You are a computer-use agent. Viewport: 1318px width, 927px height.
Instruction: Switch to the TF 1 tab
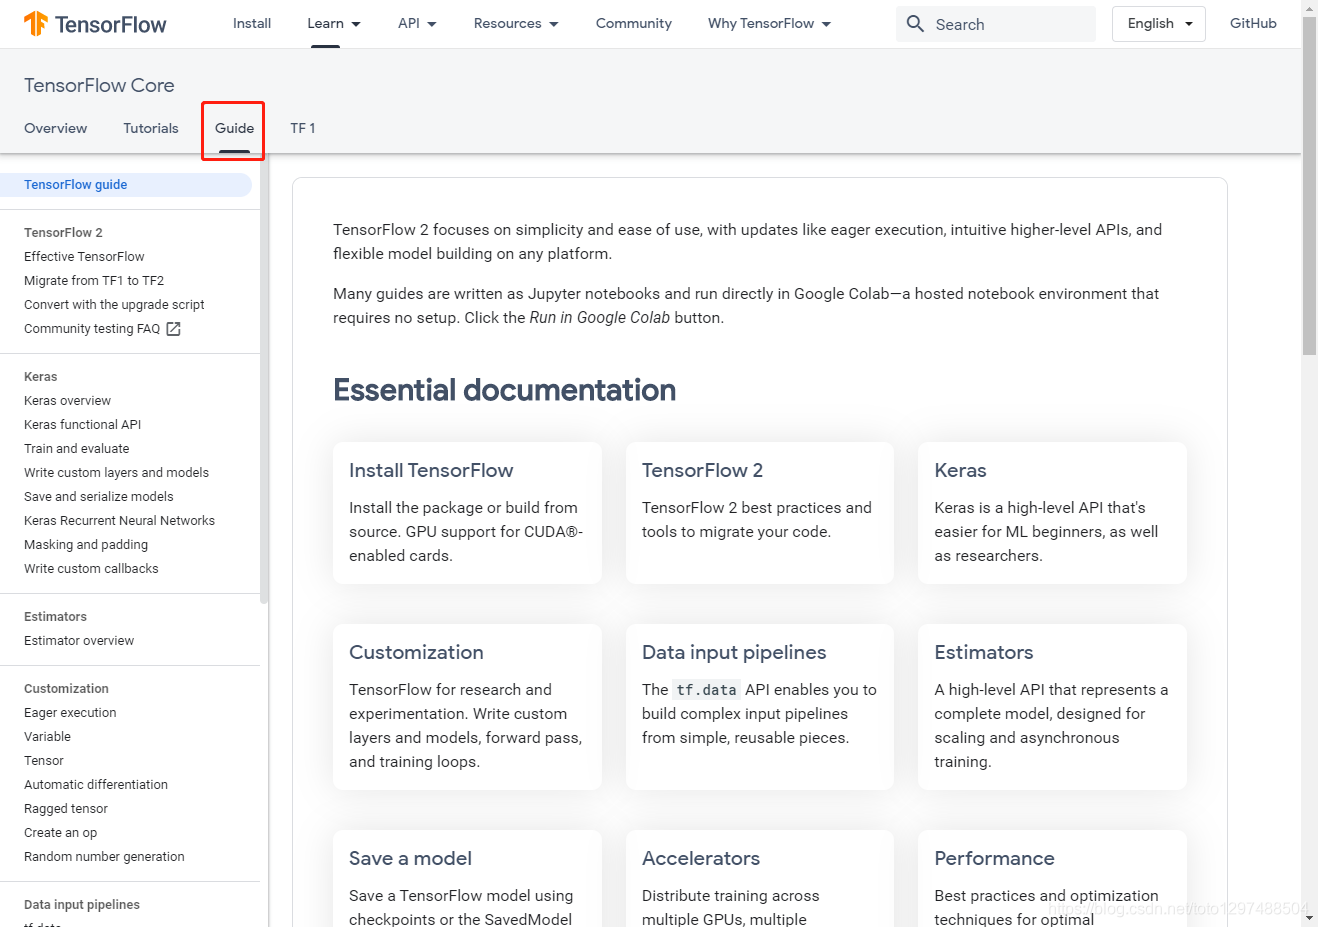[303, 128]
